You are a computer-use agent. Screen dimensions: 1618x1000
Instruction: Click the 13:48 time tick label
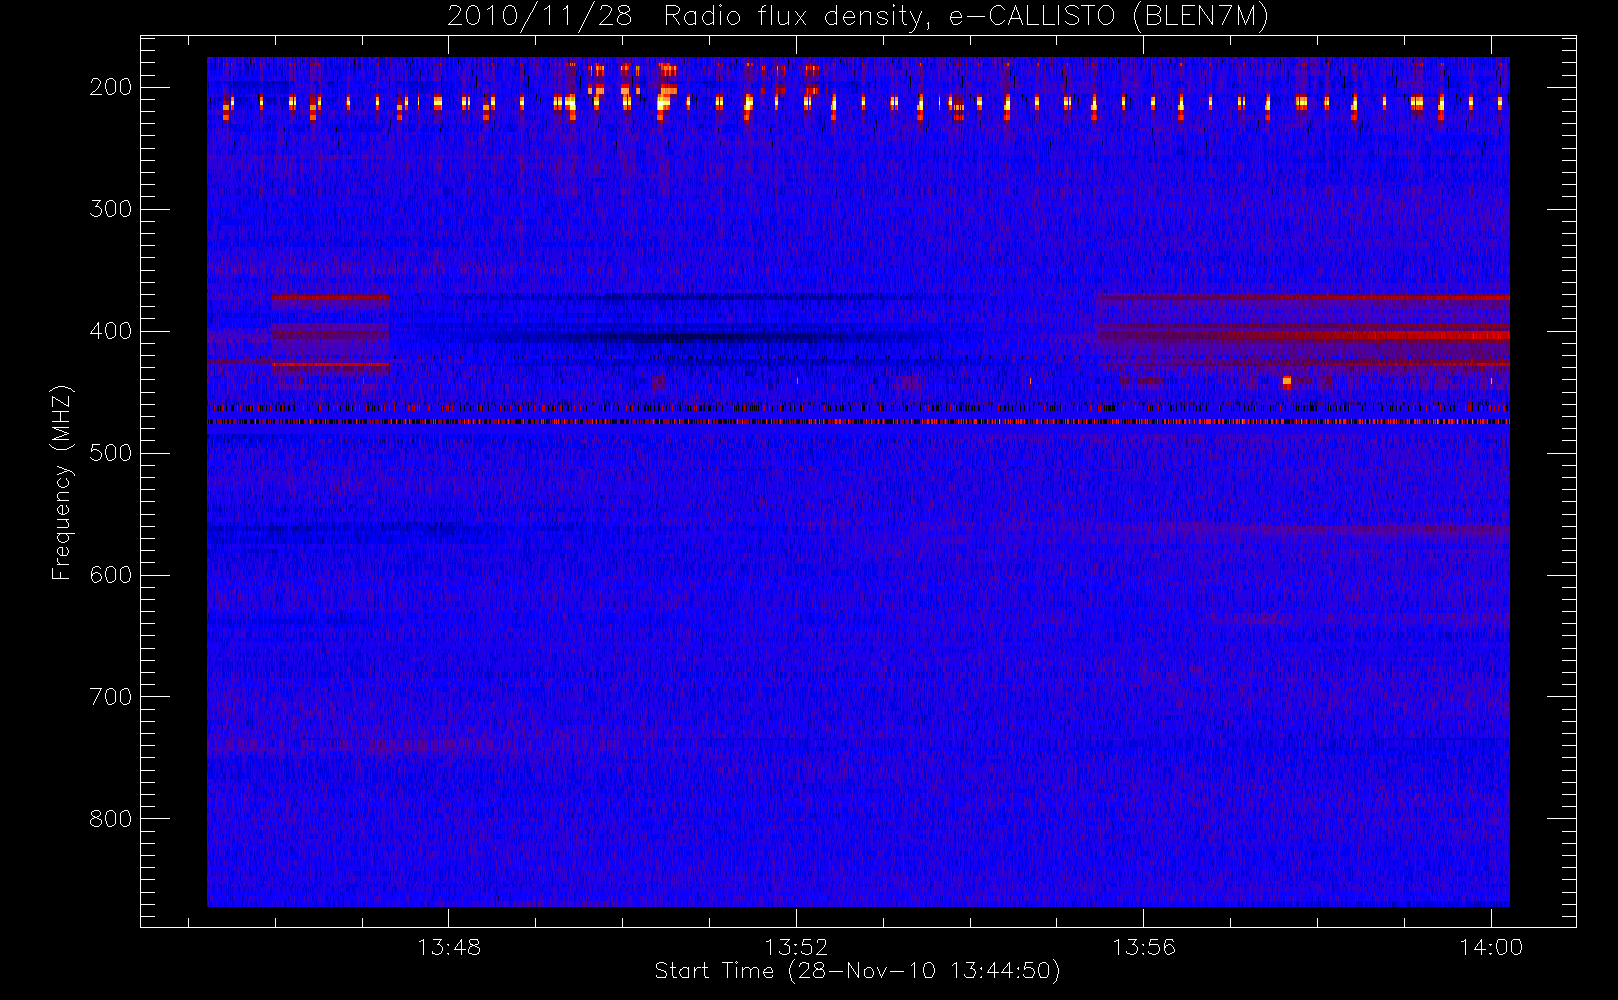tap(449, 947)
